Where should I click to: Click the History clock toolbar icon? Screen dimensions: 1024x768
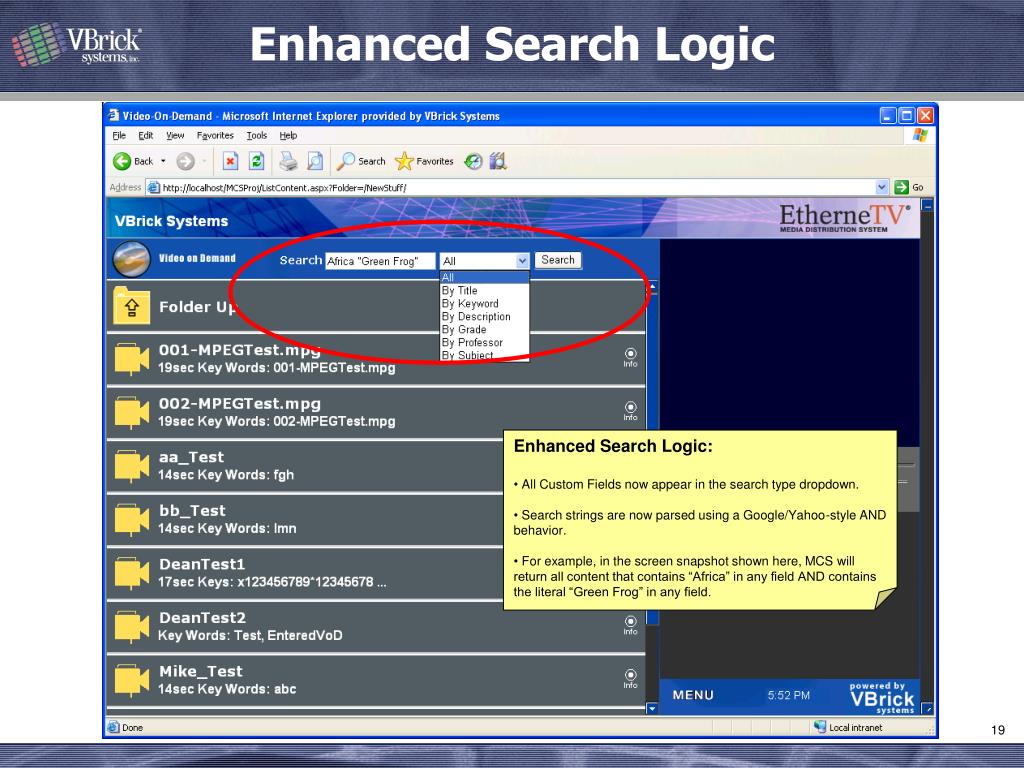(473, 161)
